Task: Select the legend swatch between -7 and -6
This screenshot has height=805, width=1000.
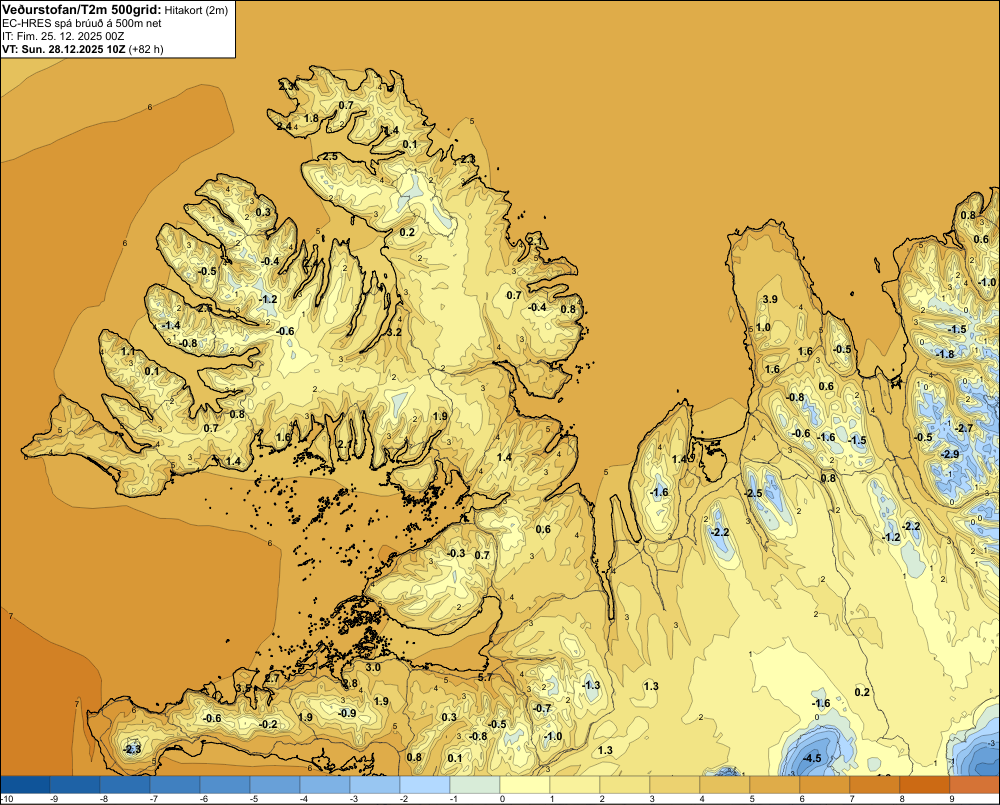Action: [175, 784]
